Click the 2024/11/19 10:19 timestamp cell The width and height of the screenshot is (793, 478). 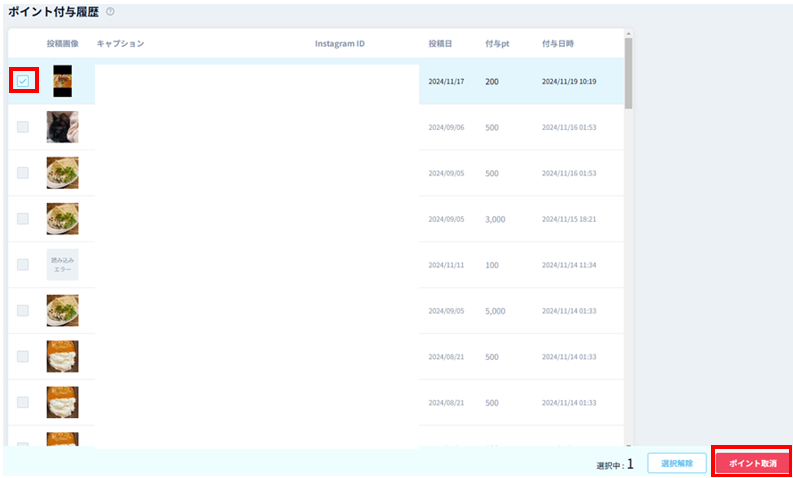point(568,81)
